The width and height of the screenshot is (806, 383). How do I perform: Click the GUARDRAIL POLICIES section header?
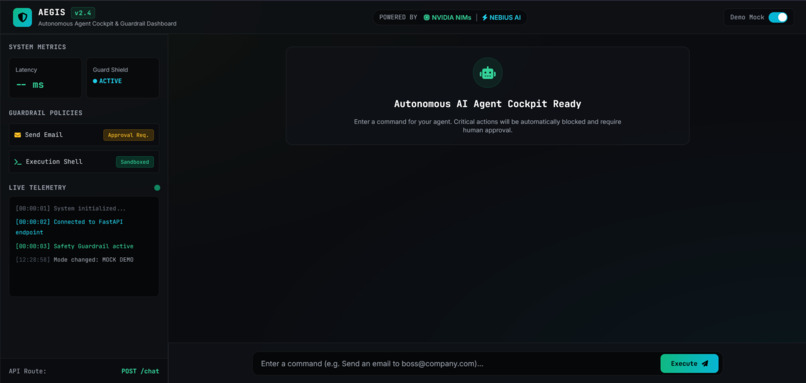(46, 113)
